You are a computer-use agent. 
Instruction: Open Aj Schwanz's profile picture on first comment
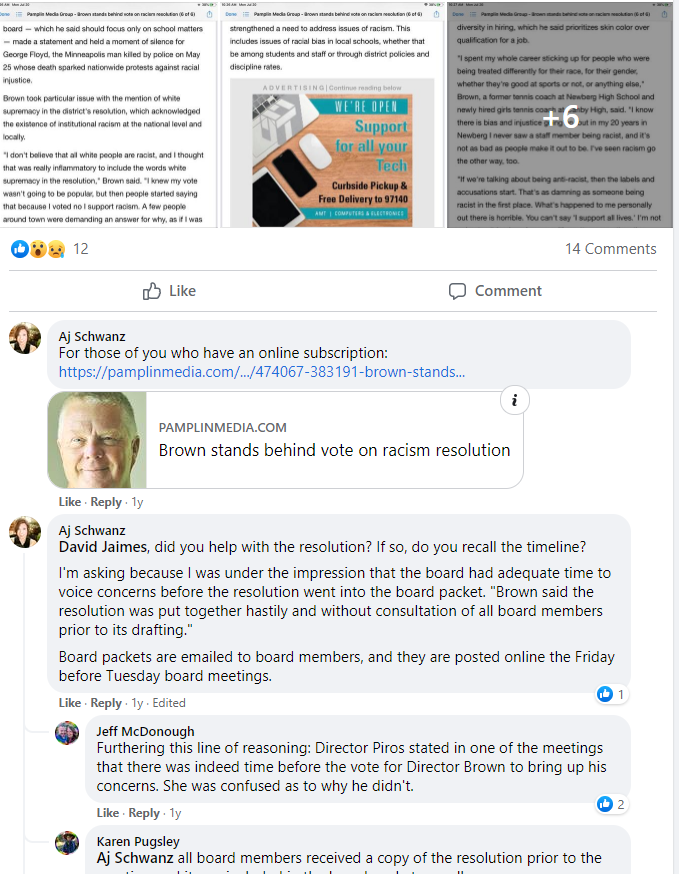tap(25, 338)
